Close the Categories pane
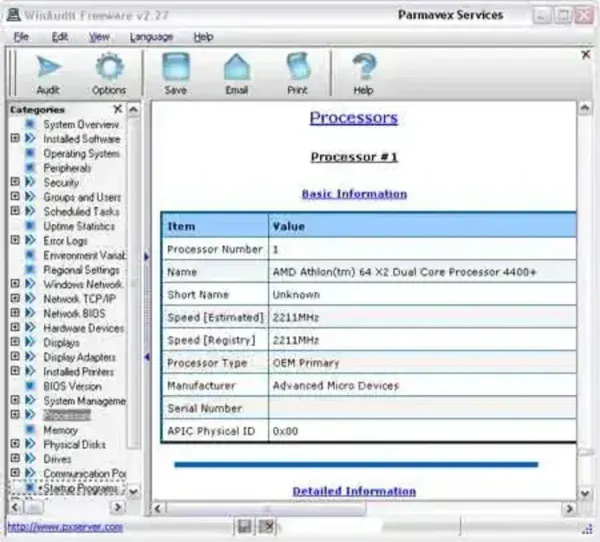This screenshot has width=600, height=542. [x=118, y=109]
